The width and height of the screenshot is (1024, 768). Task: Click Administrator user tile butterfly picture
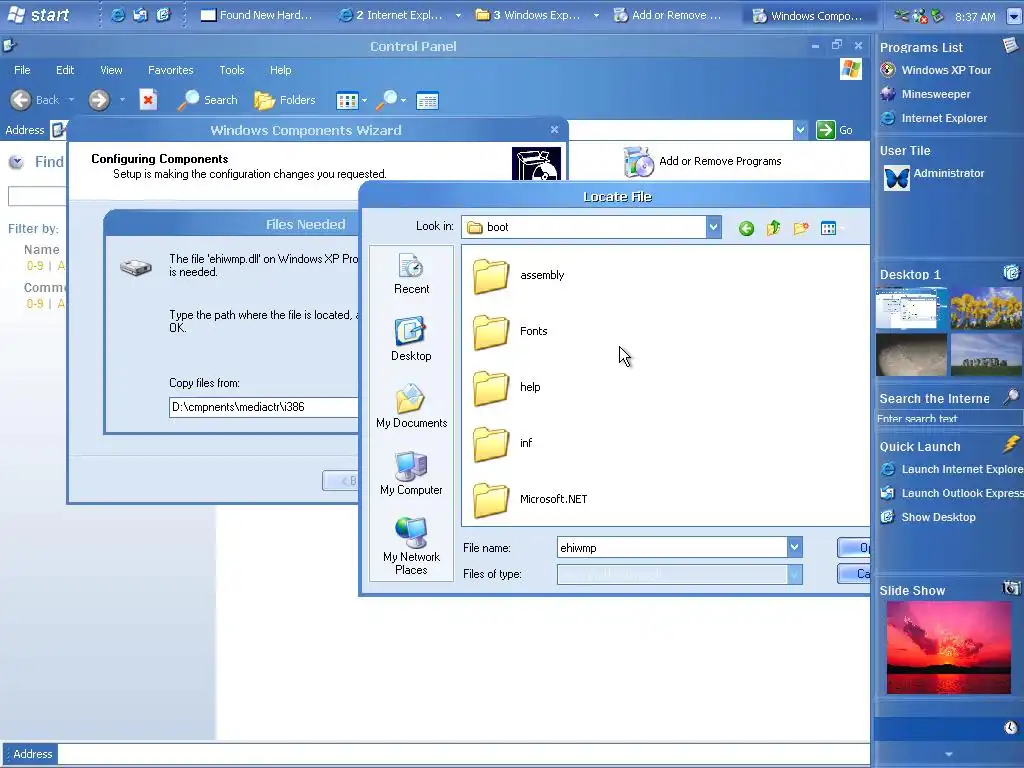click(x=897, y=178)
